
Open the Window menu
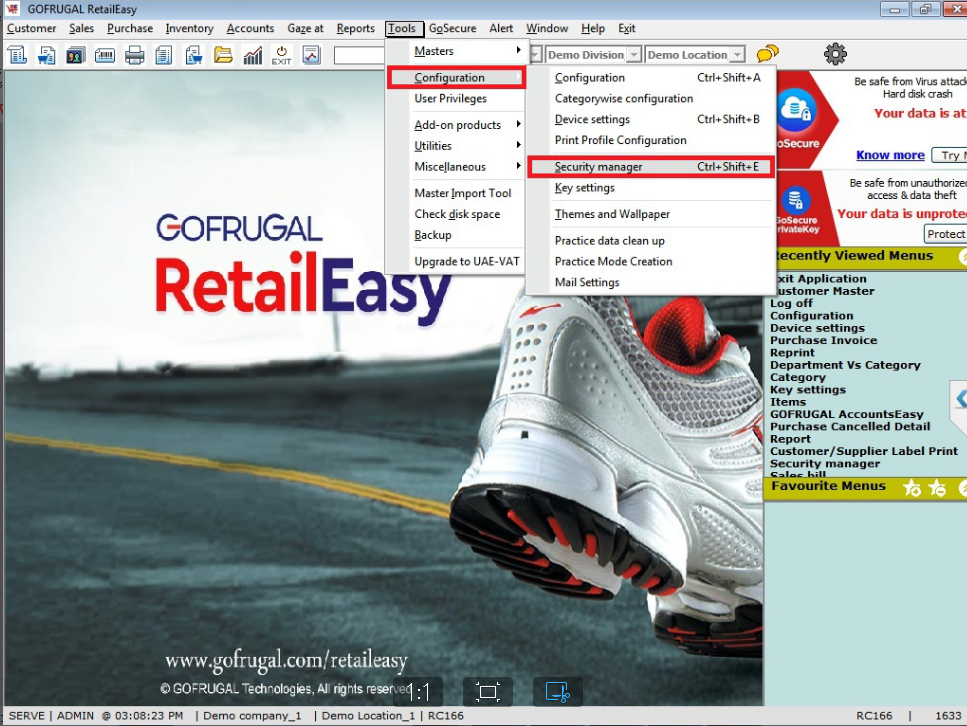(x=547, y=28)
